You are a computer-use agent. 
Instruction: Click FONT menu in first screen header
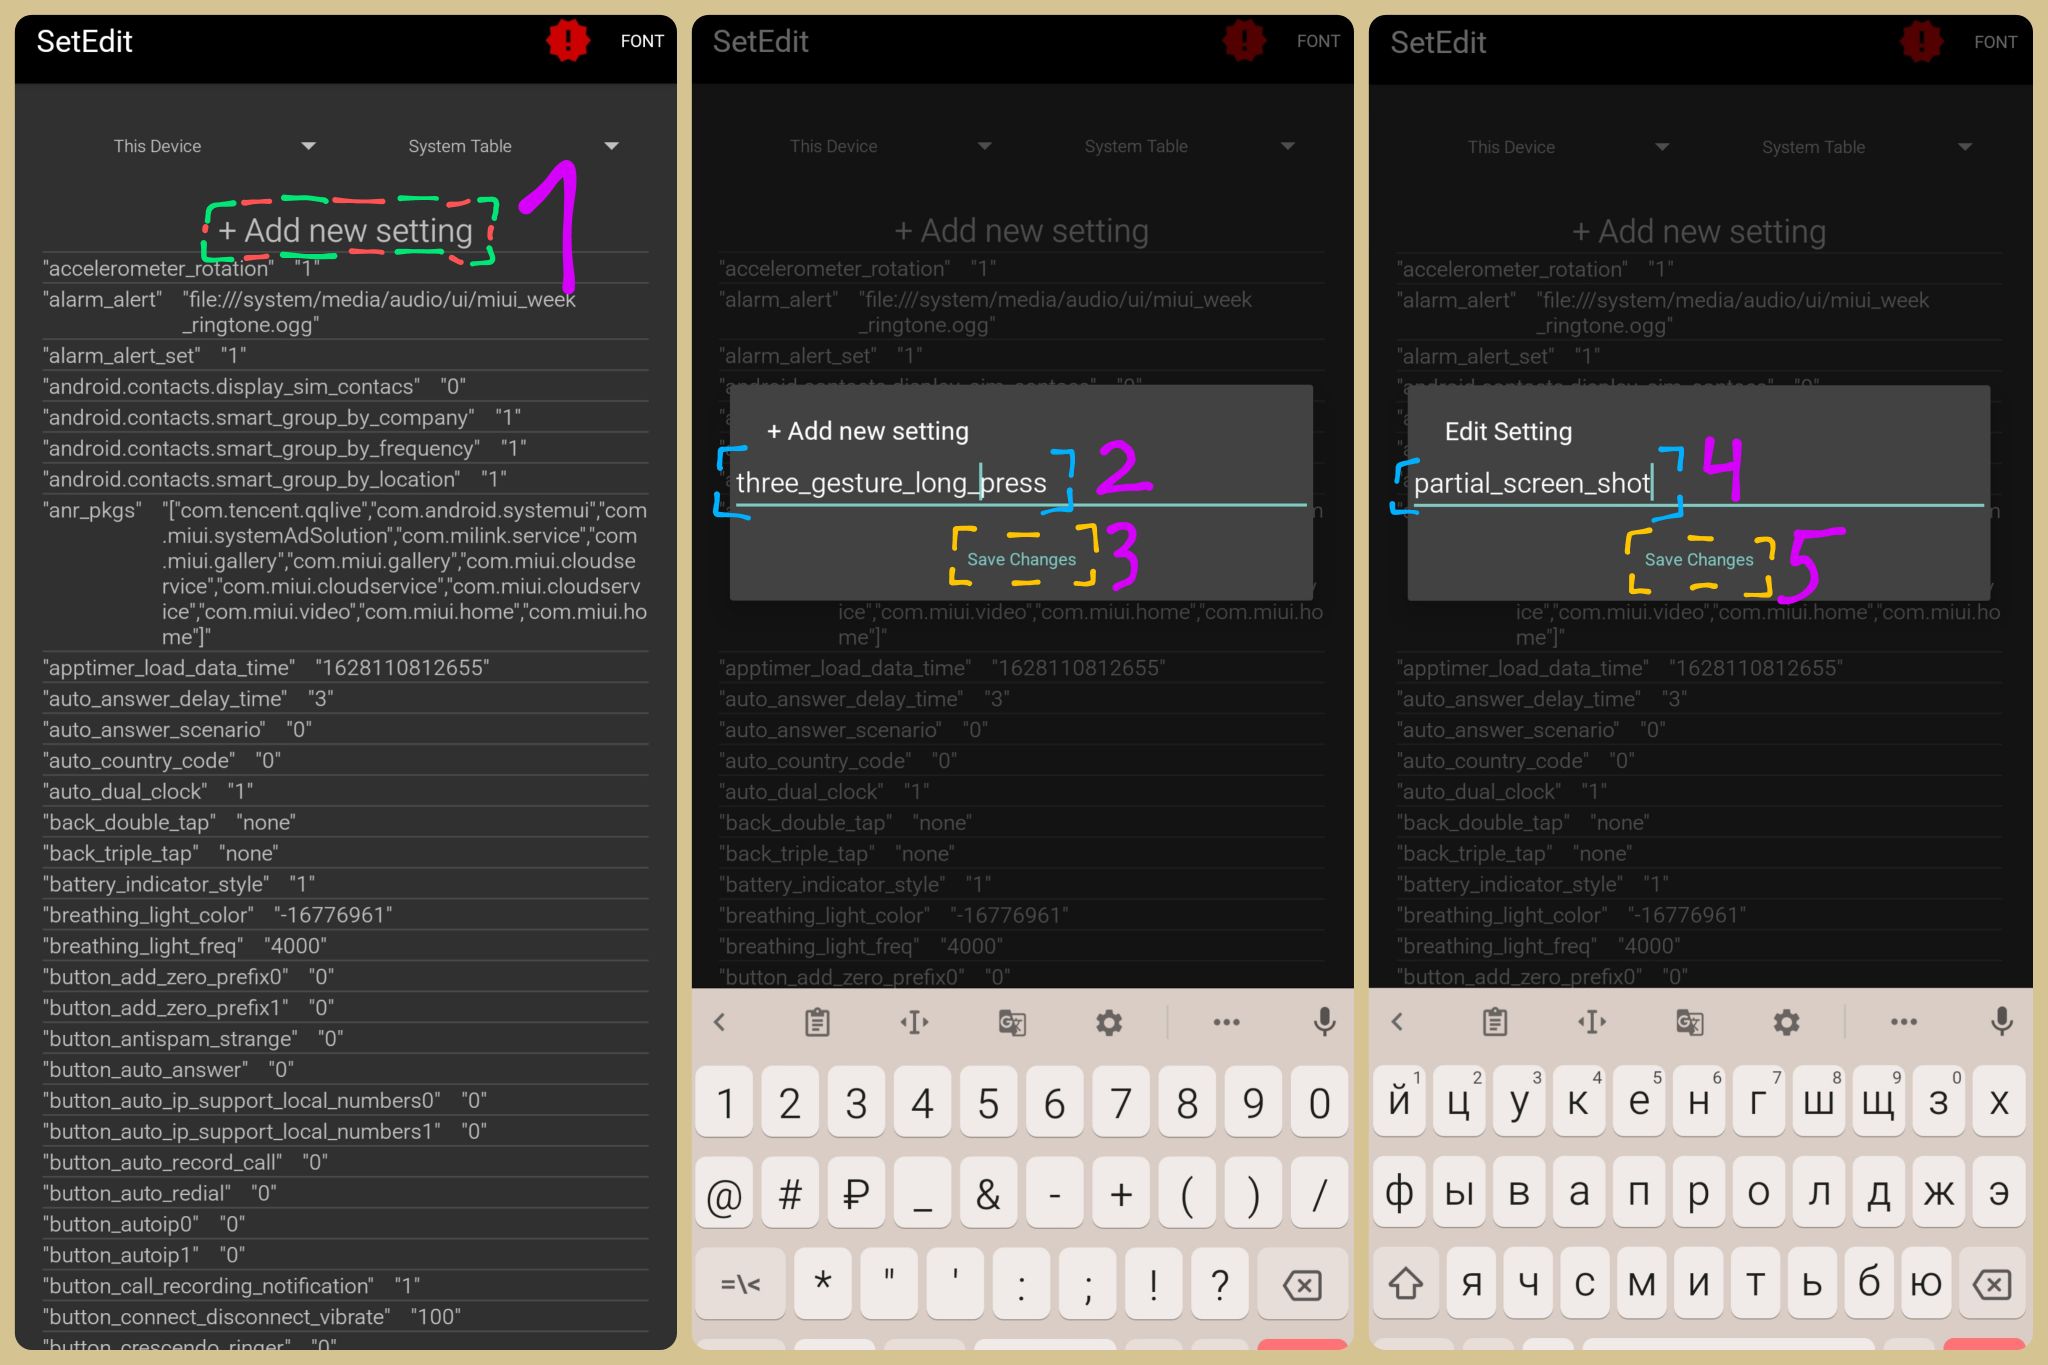click(642, 41)
